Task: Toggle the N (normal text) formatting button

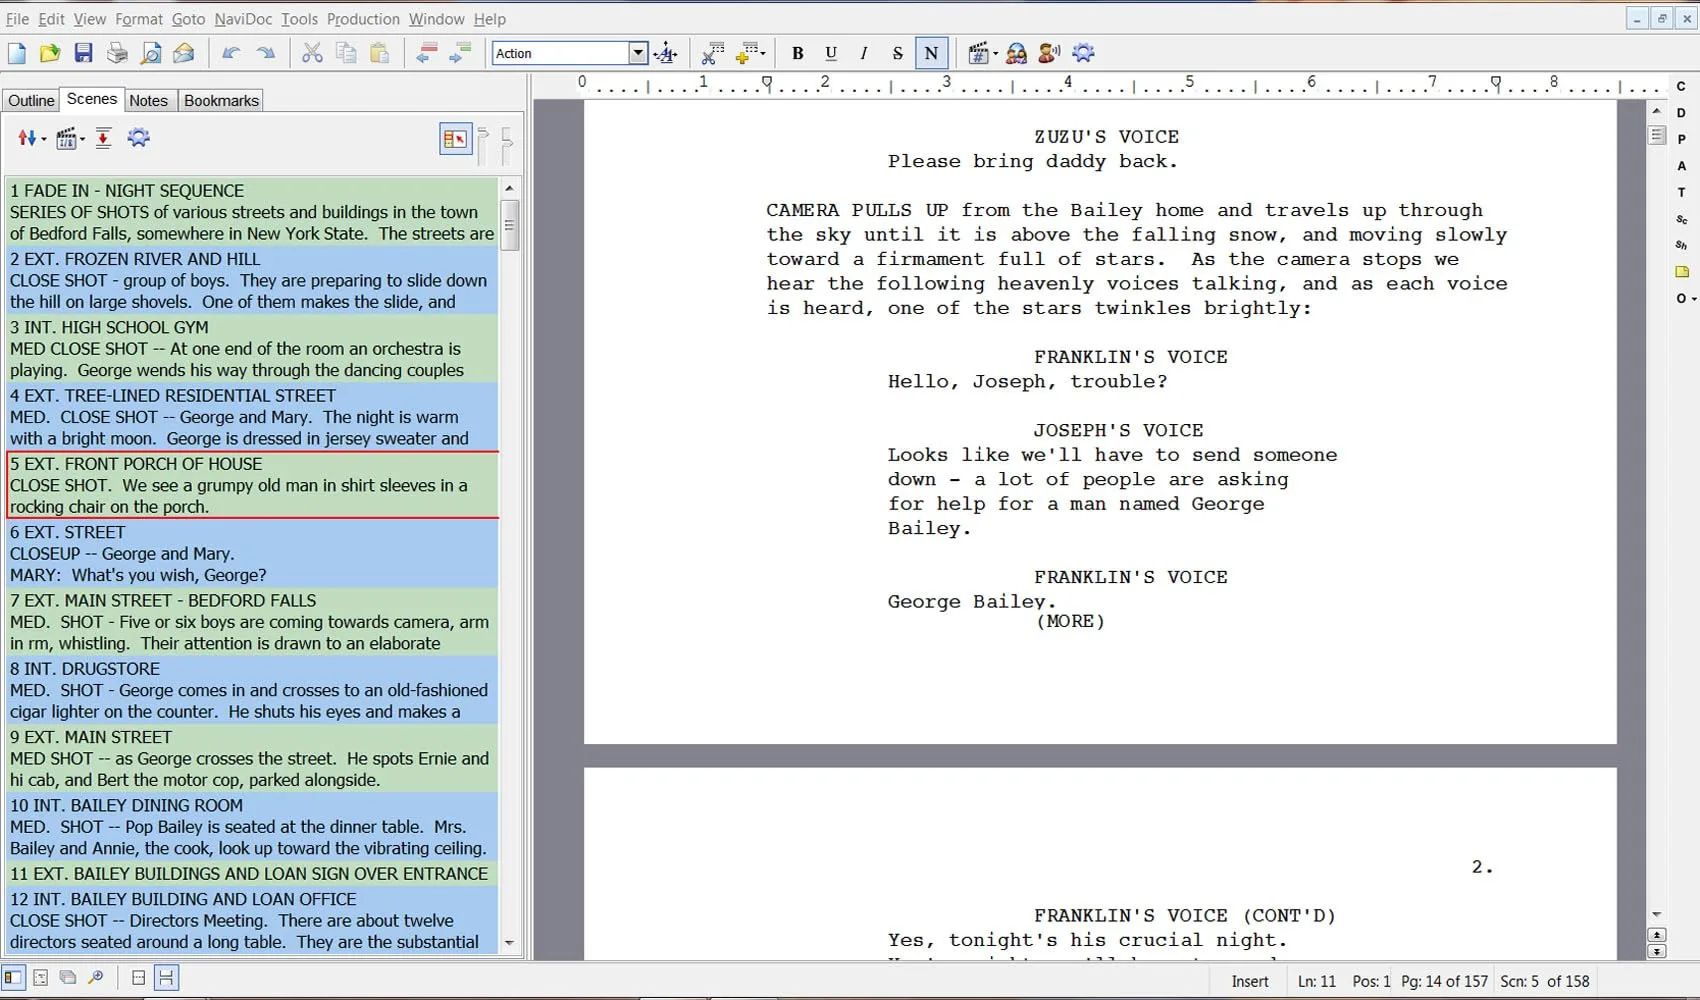Action: [x=931, y=53]
